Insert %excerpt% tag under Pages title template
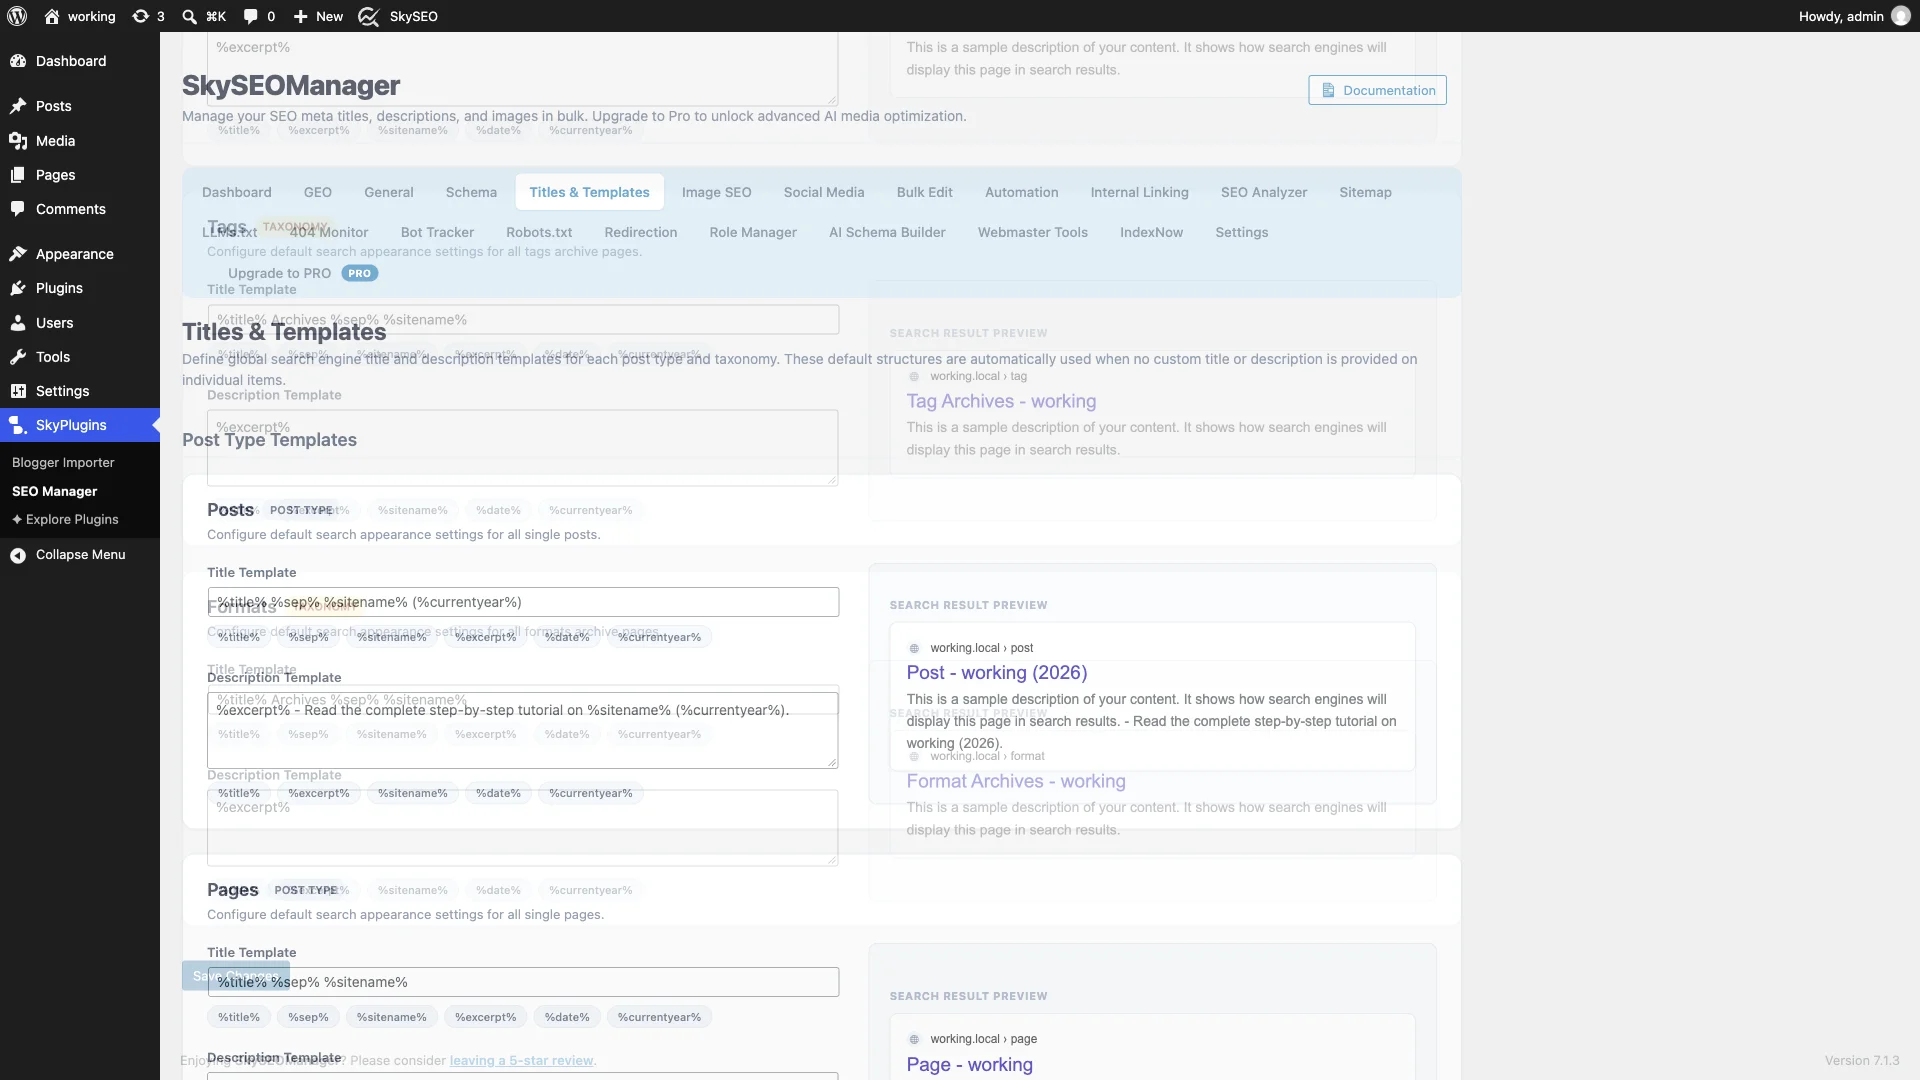1920x1080 pixels. pyautogui.click(x=485, y=1017)
